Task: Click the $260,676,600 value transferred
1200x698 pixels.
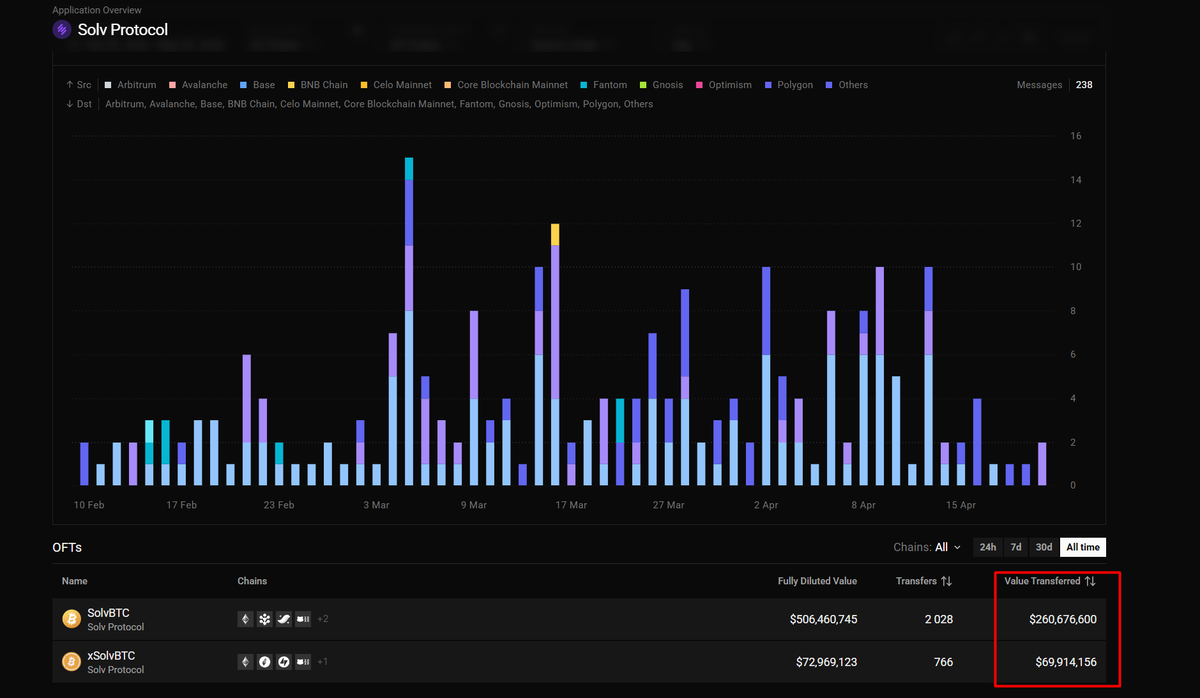Action: 1063,619
